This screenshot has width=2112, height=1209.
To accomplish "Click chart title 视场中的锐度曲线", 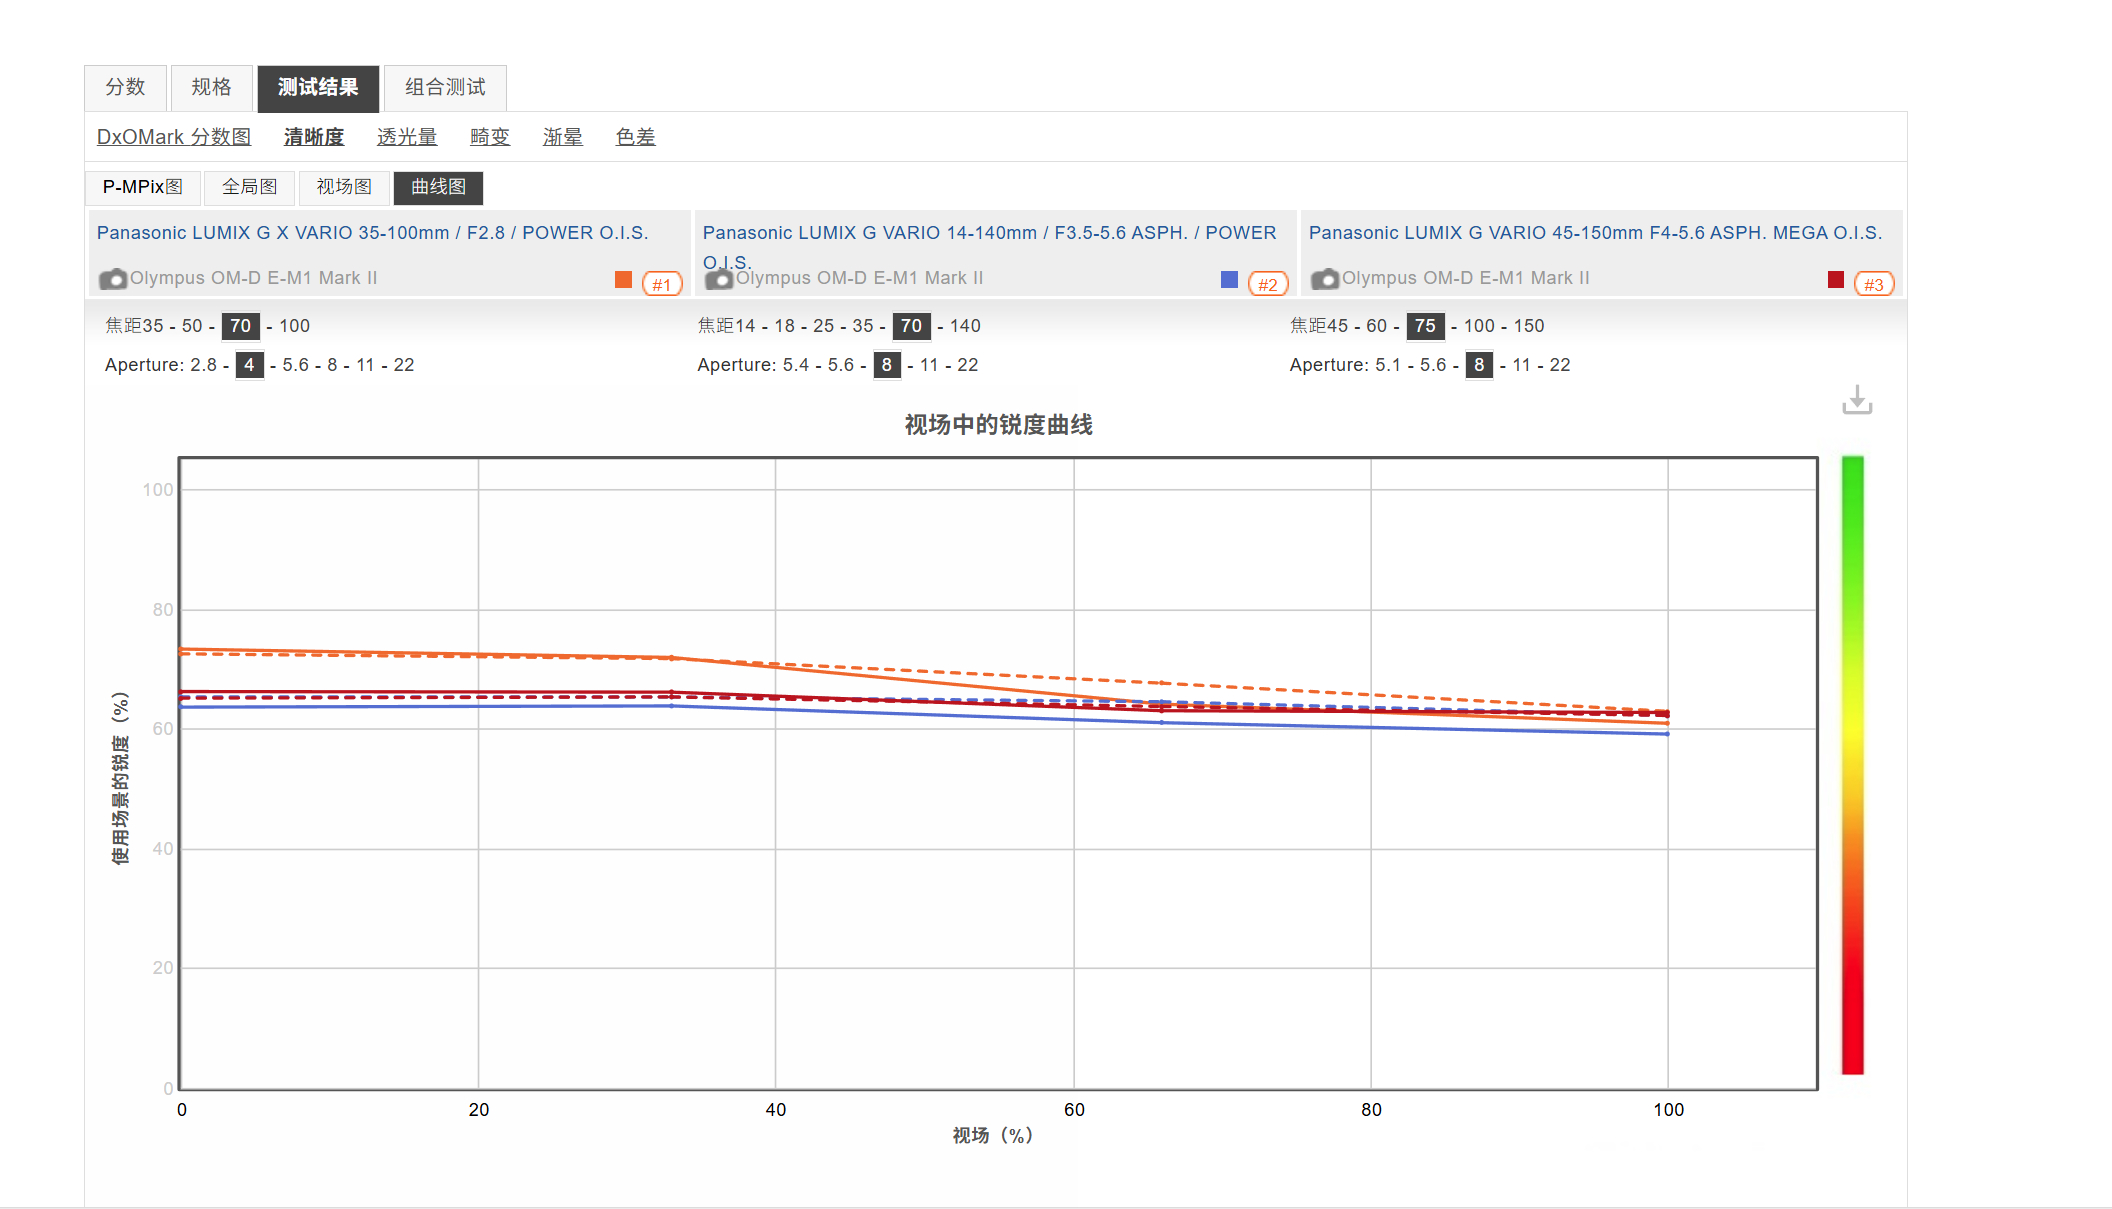I will 999,425.
